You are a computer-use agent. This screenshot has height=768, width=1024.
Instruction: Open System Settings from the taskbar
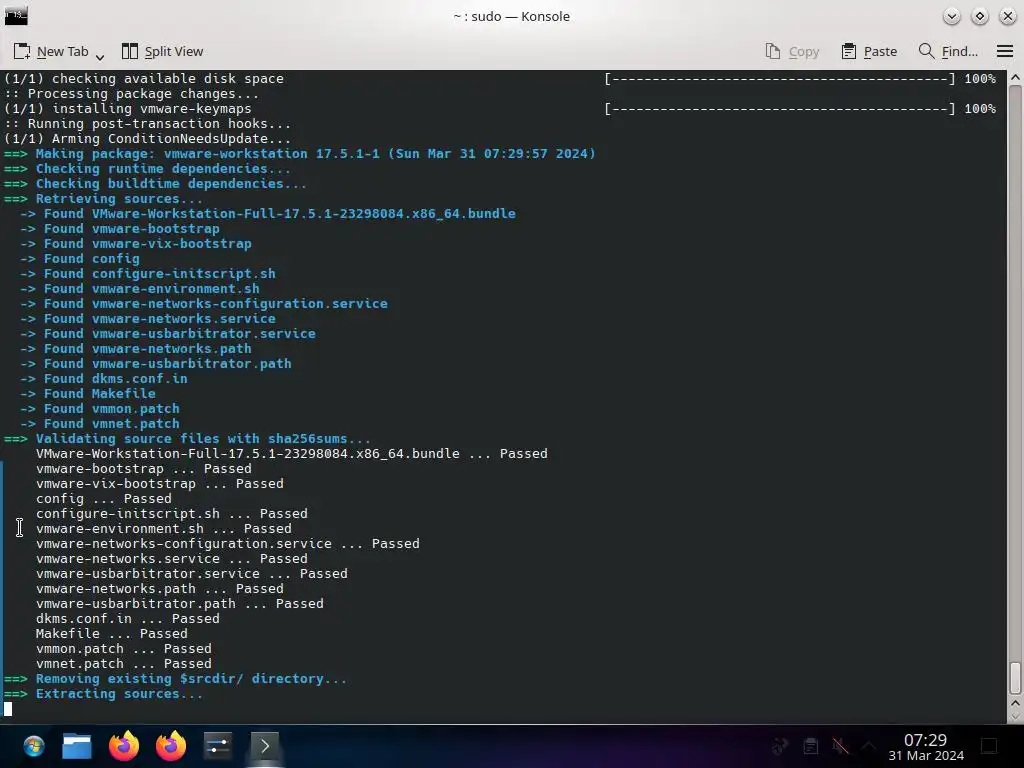217,746
